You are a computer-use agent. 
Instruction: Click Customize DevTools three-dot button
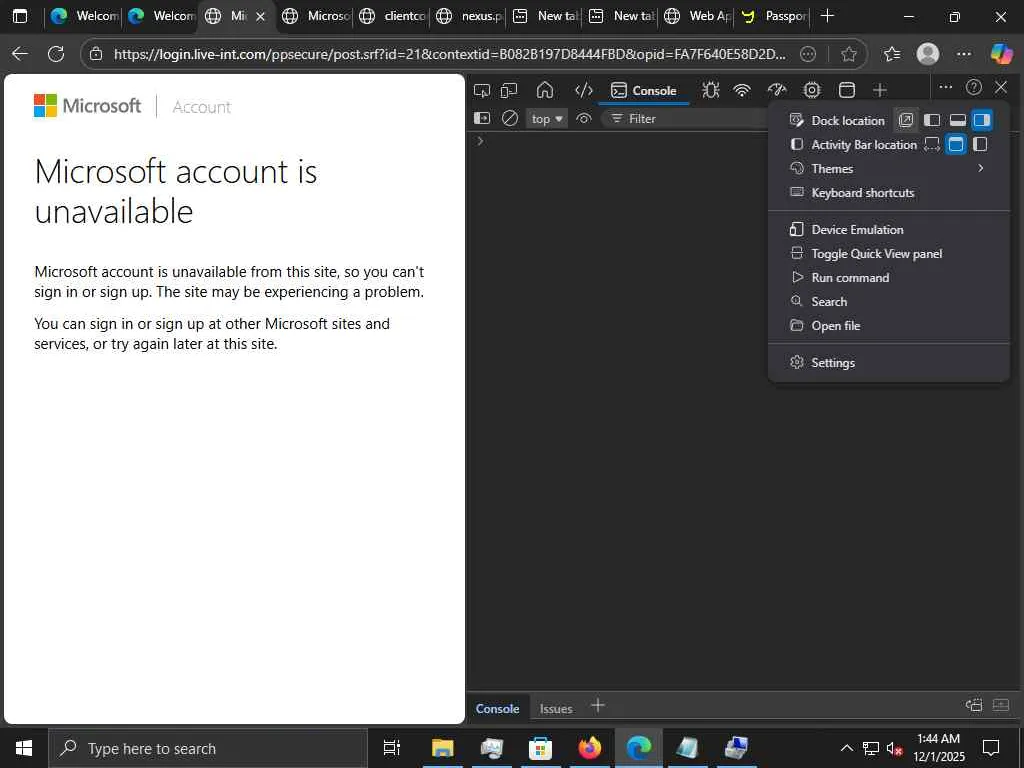pyautogui.click(x=946, y=87)
